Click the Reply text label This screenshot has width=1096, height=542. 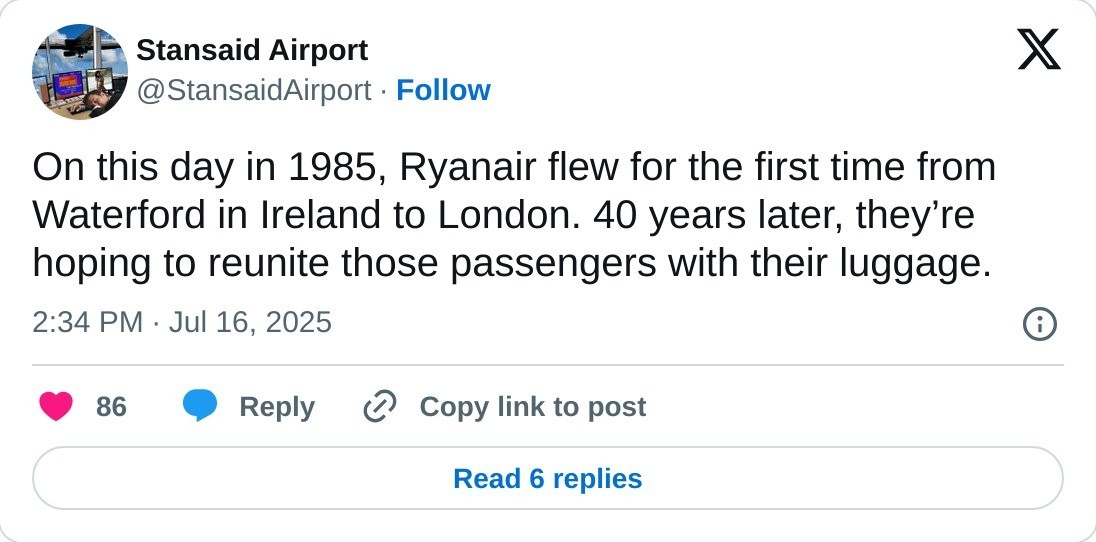click(277, 407)
